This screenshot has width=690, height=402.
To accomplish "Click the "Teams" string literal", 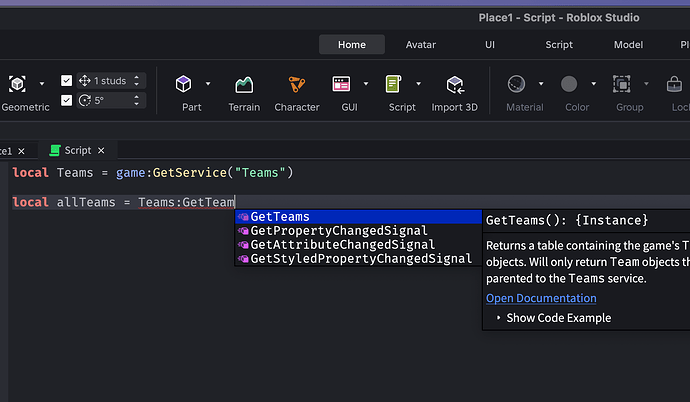I will pyautogui.click(x=261, y=172).
